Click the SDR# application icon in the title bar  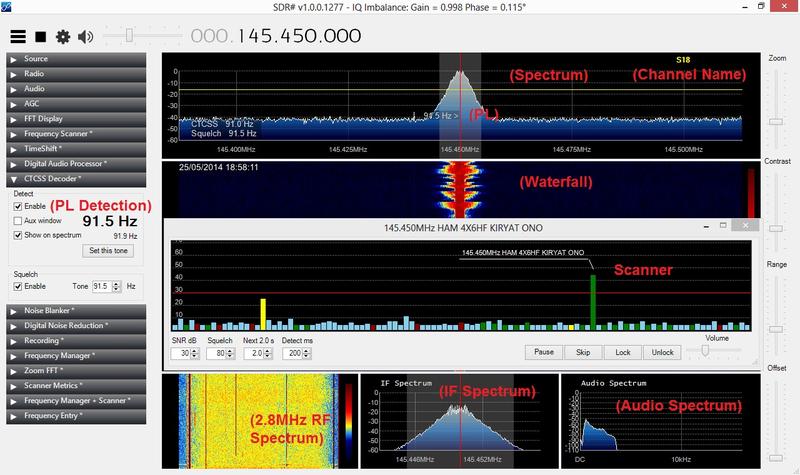pyautogui.click(x=6, y=7)
